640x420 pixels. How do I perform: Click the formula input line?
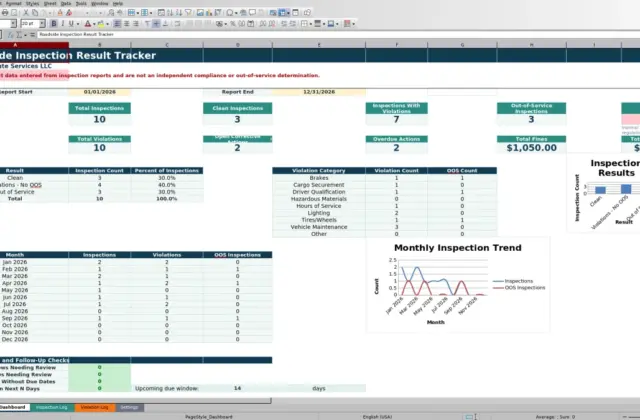(339, 35)
